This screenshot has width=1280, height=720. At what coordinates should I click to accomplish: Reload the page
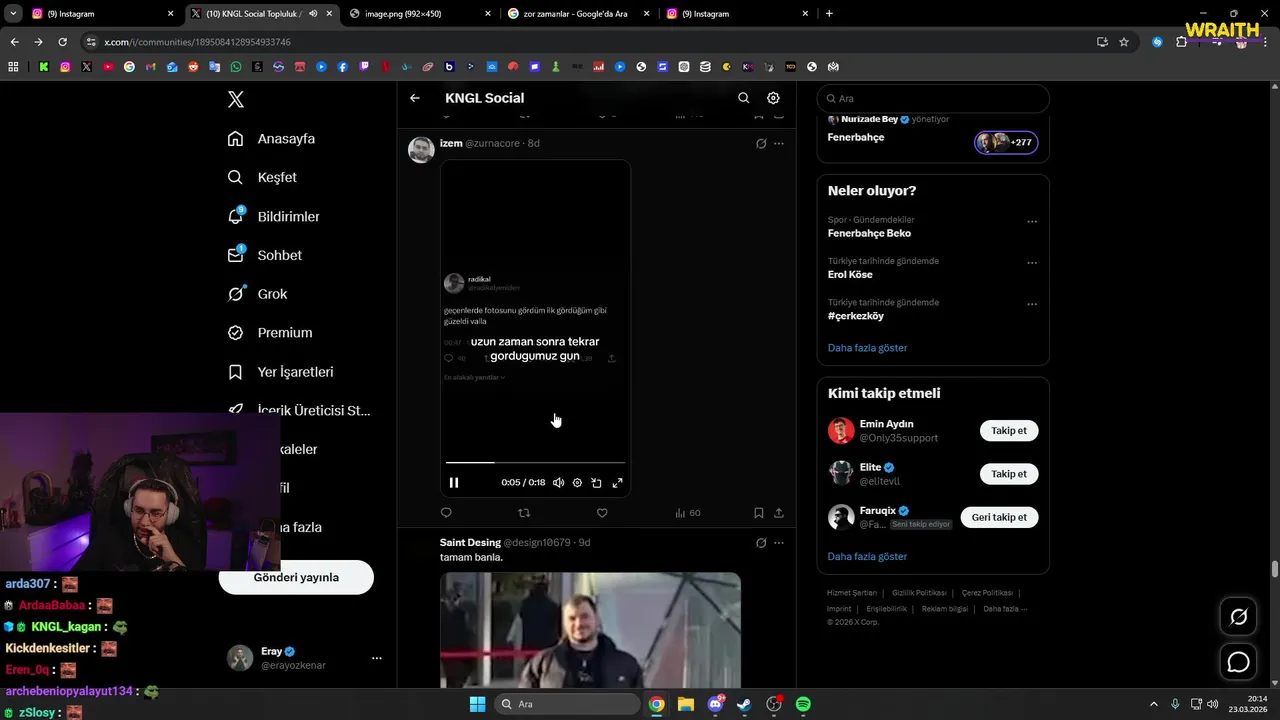(62, 42)
